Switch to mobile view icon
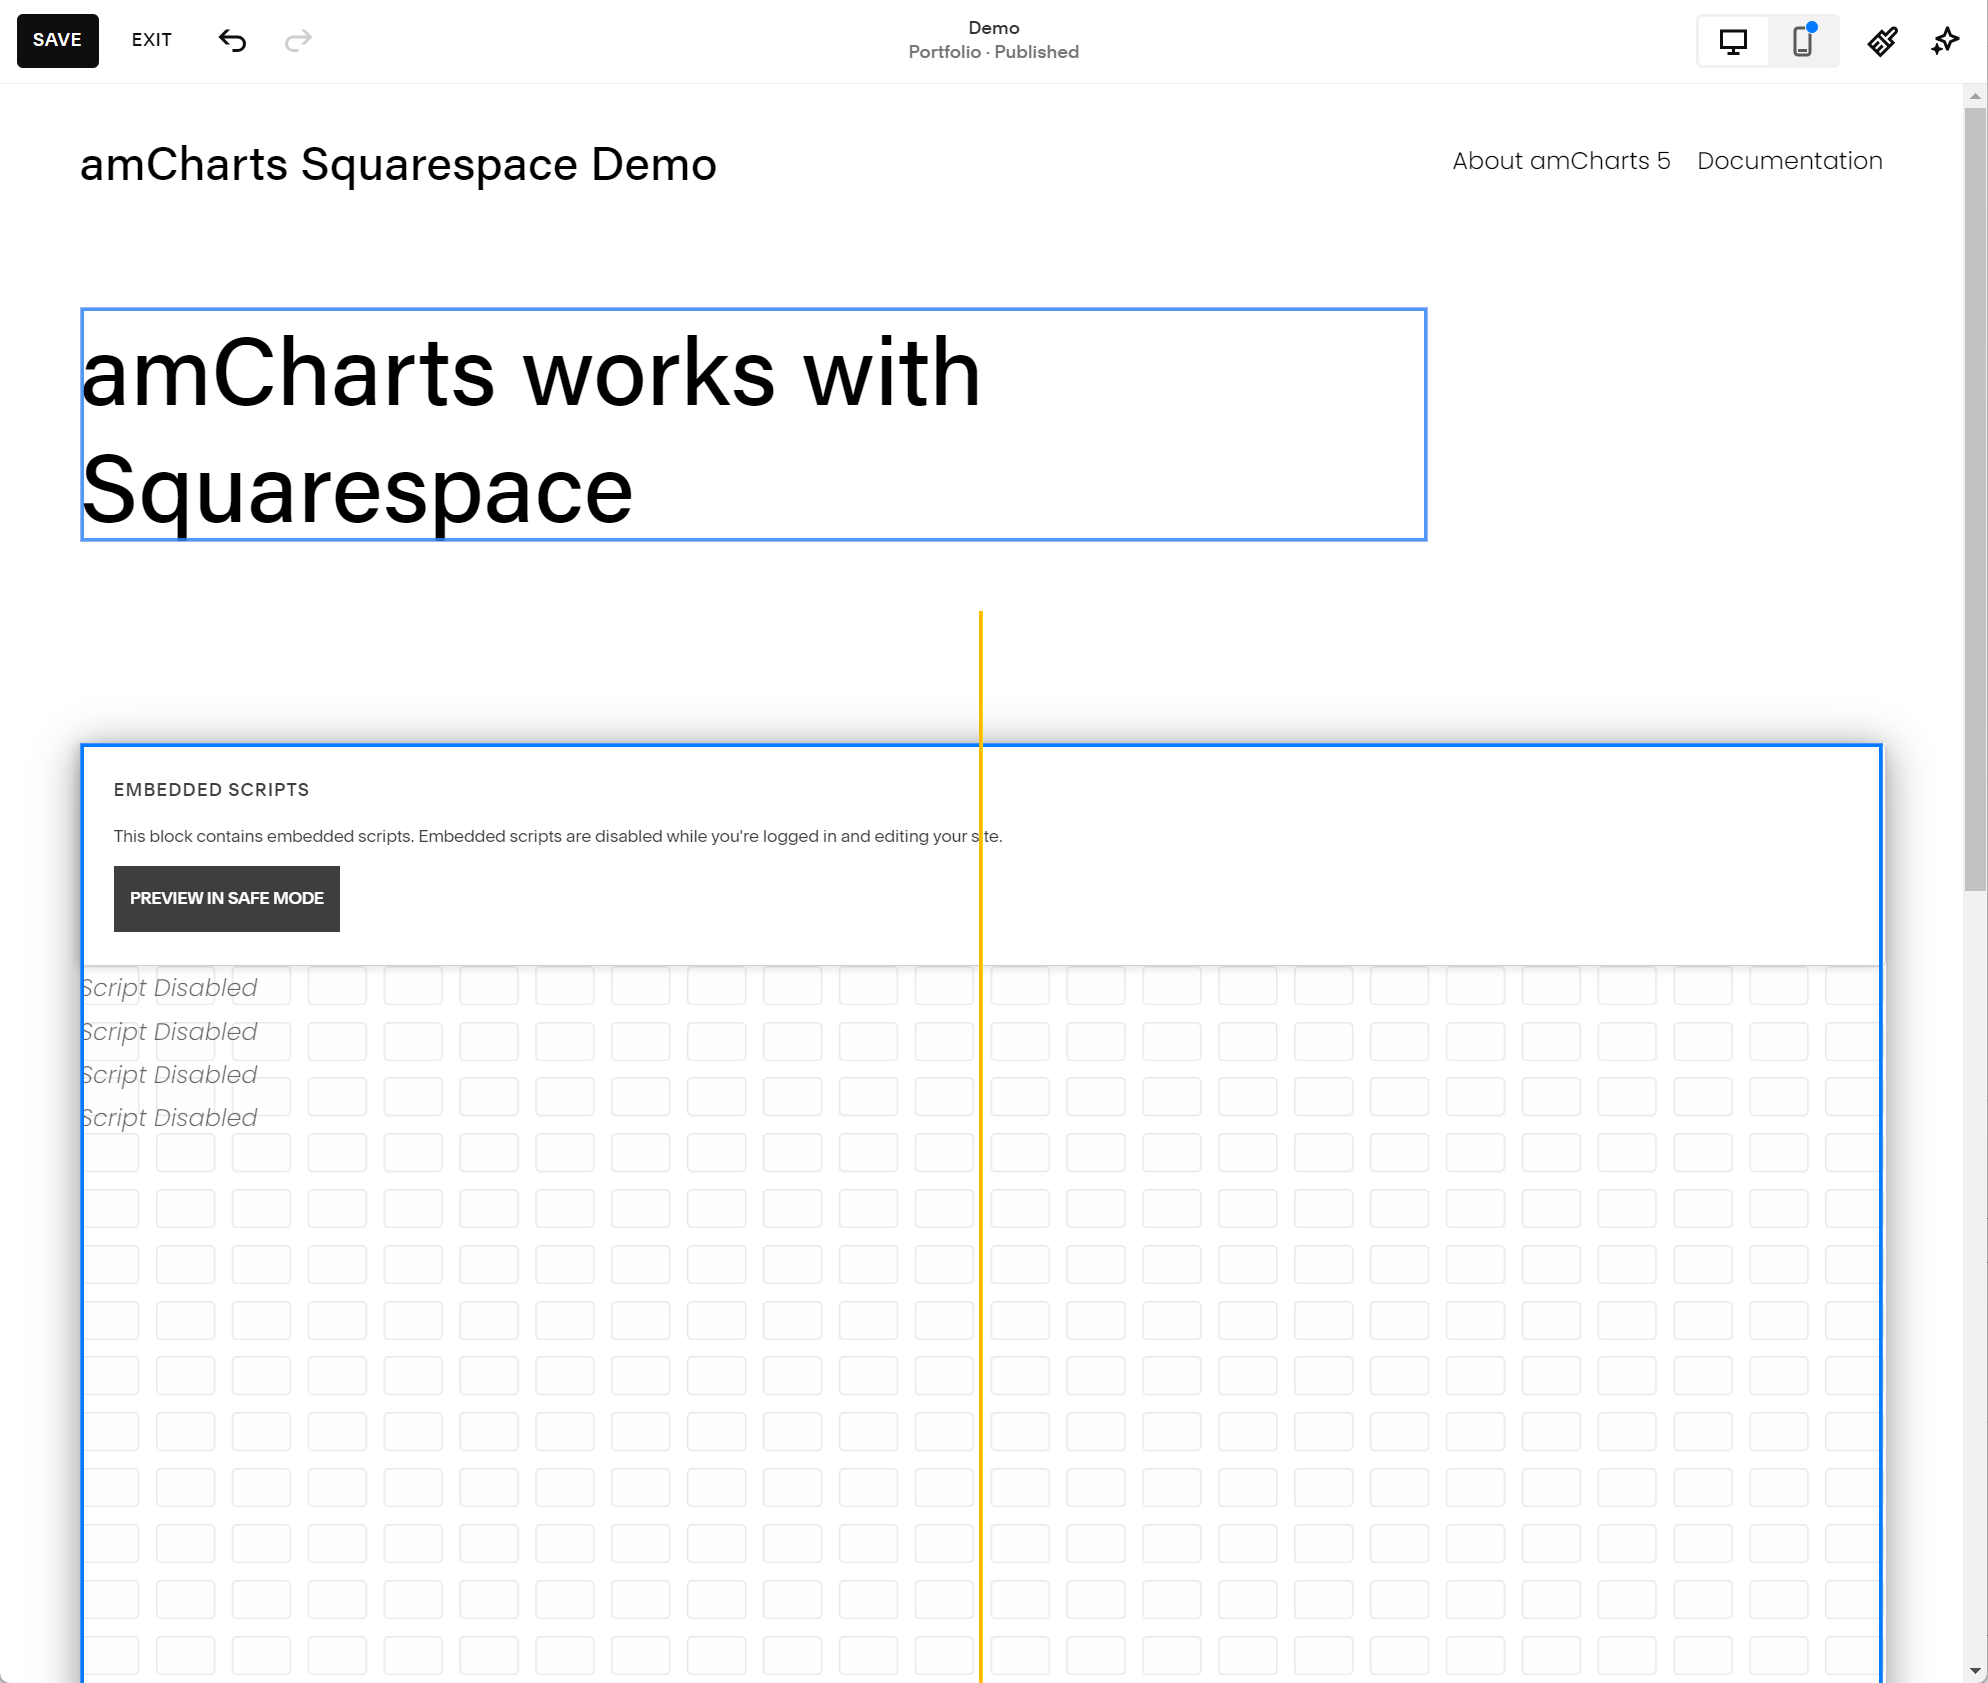Image resolution: width=1988 pixels, height=1683 pixels. pyautogui.click(x=1802, y=42)
